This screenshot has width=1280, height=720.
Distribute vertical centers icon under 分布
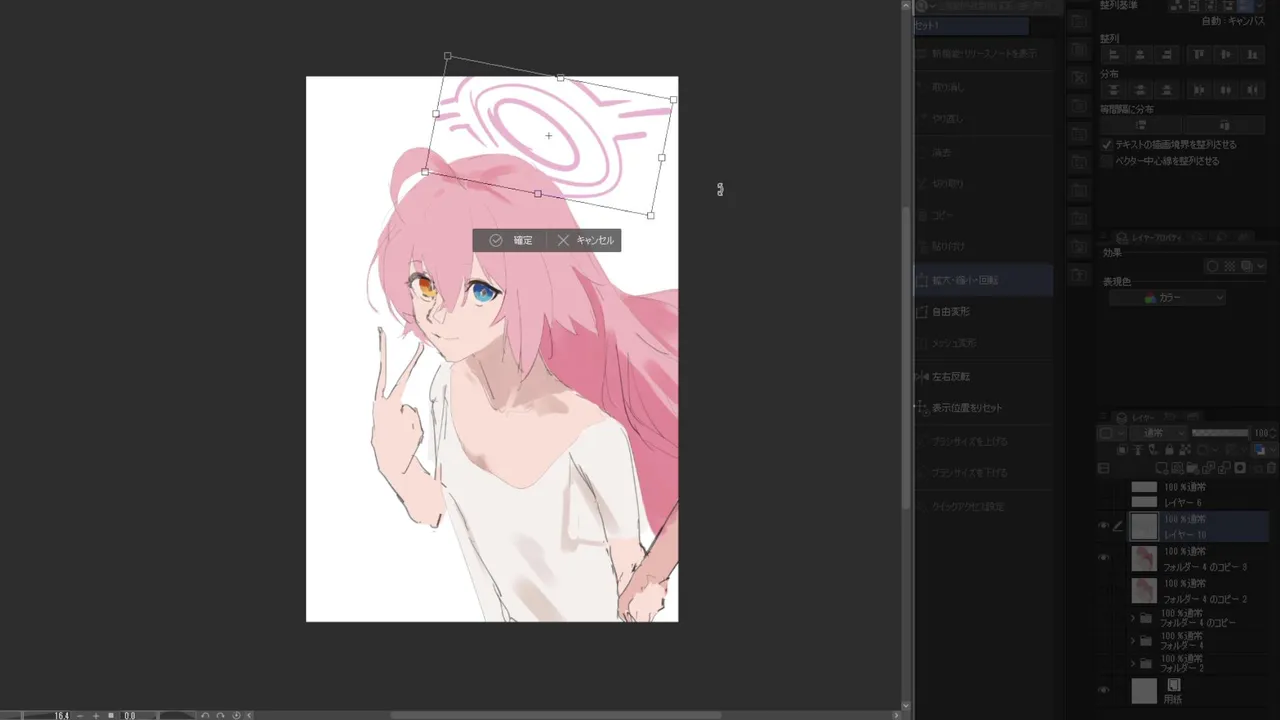tap(1140, 90)
